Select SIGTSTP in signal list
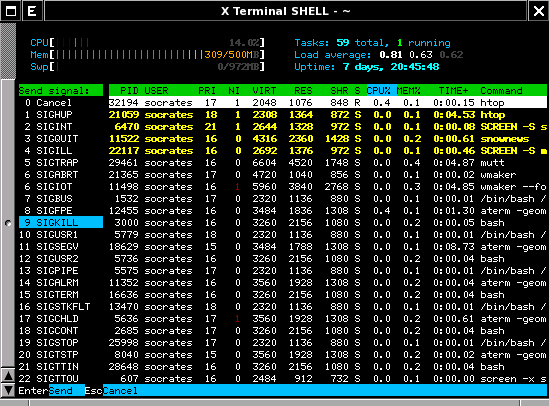 click(61, 355)
